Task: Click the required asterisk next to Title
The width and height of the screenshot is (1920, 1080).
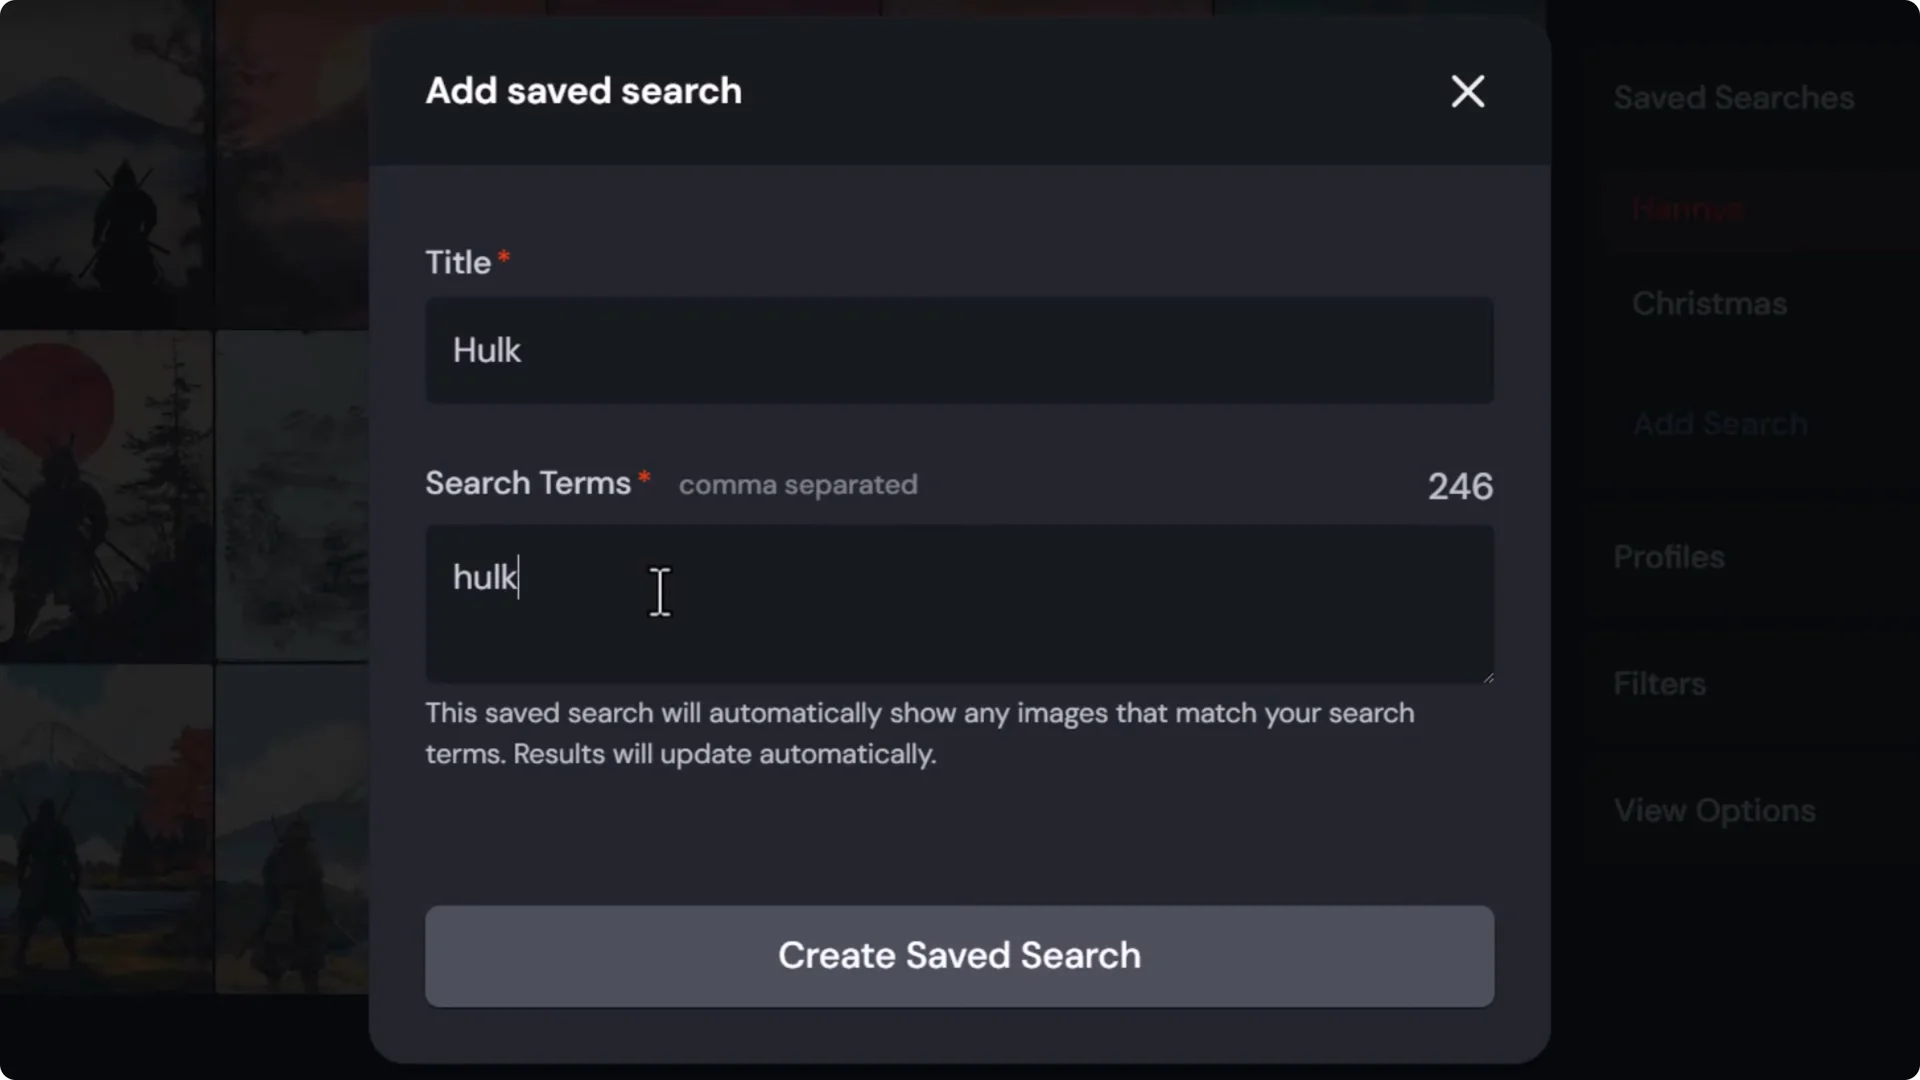Action: [504, 256]
